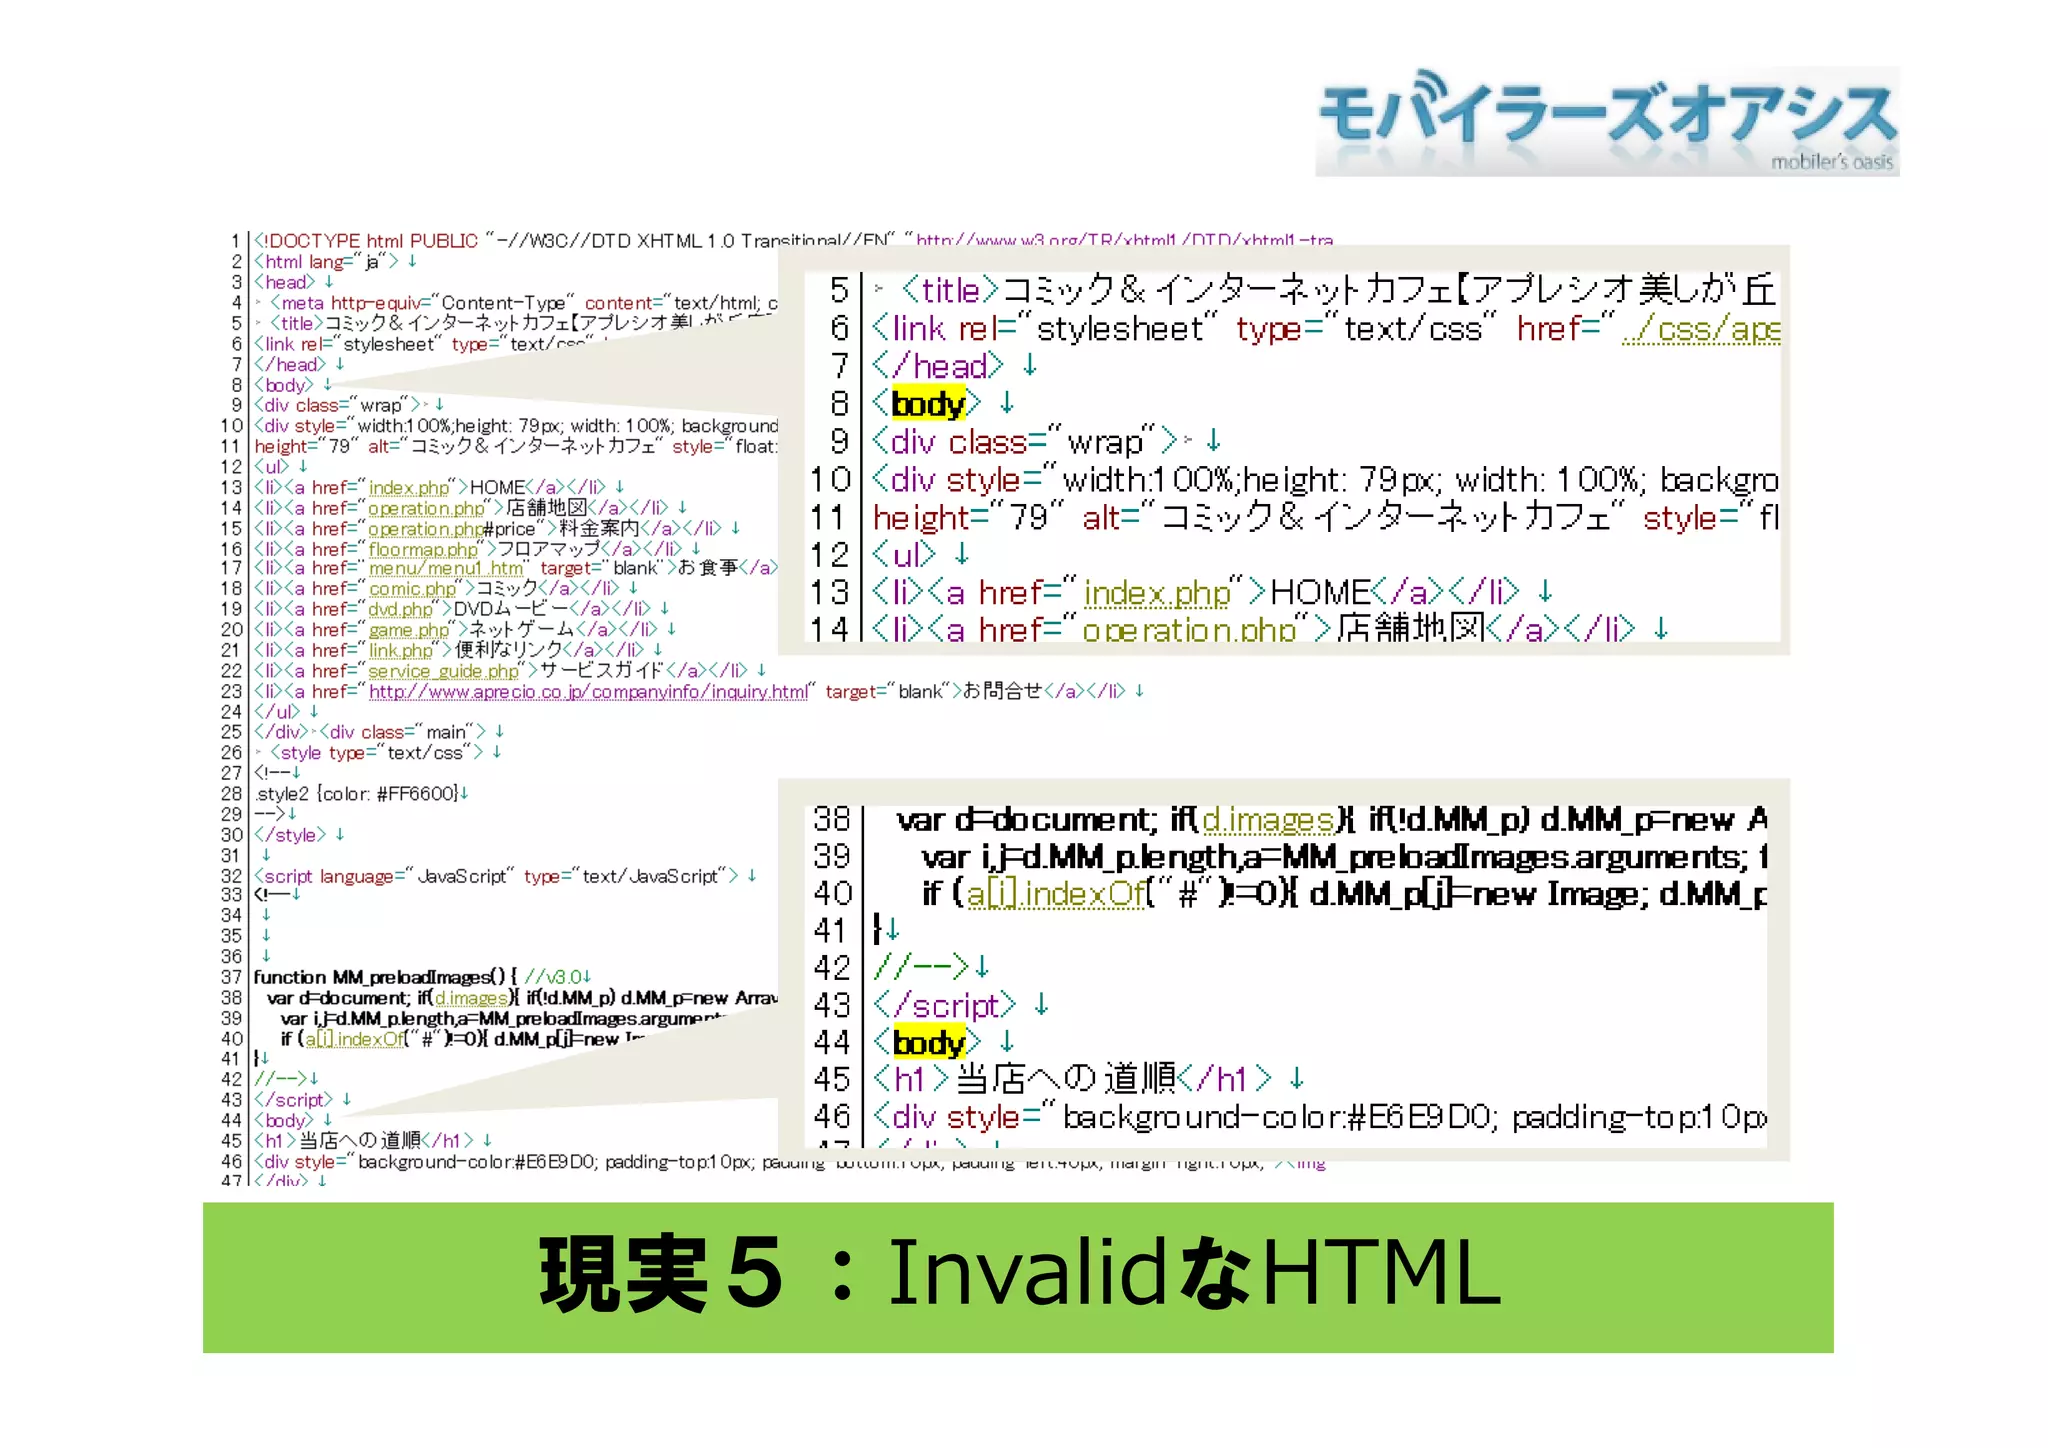Click the ../css stylesheet href in upper callout
Screen dimensions: 2048x1448
point(1701,329)
